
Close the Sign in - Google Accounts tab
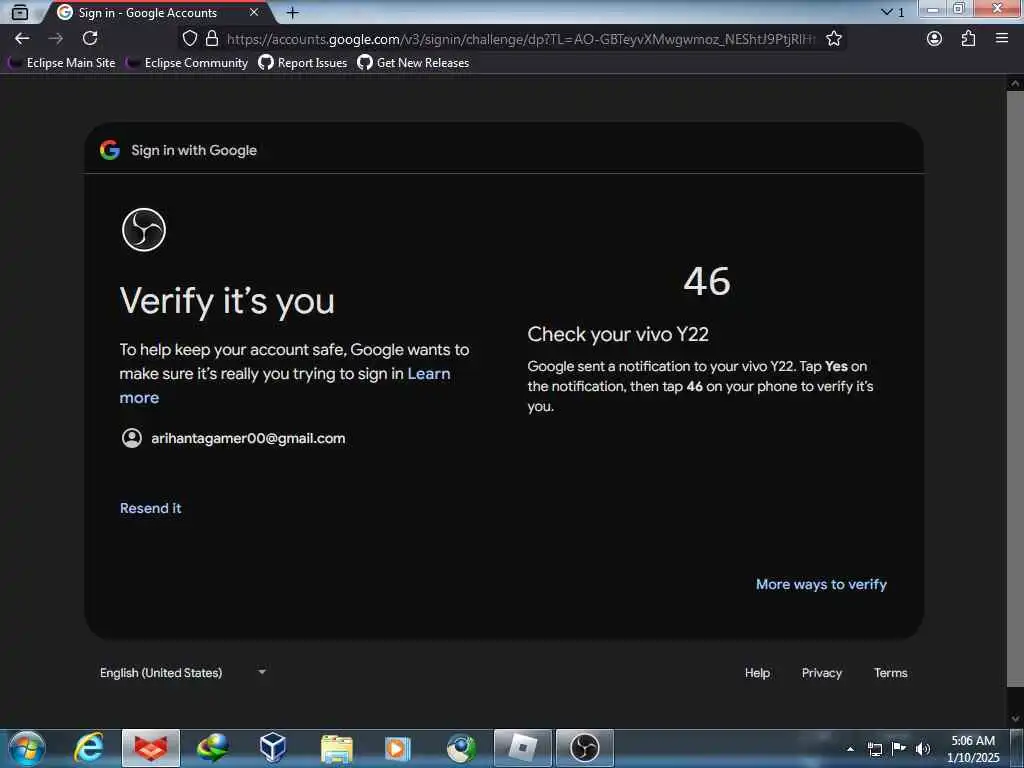pyautogui.click(x=254, y=12)
